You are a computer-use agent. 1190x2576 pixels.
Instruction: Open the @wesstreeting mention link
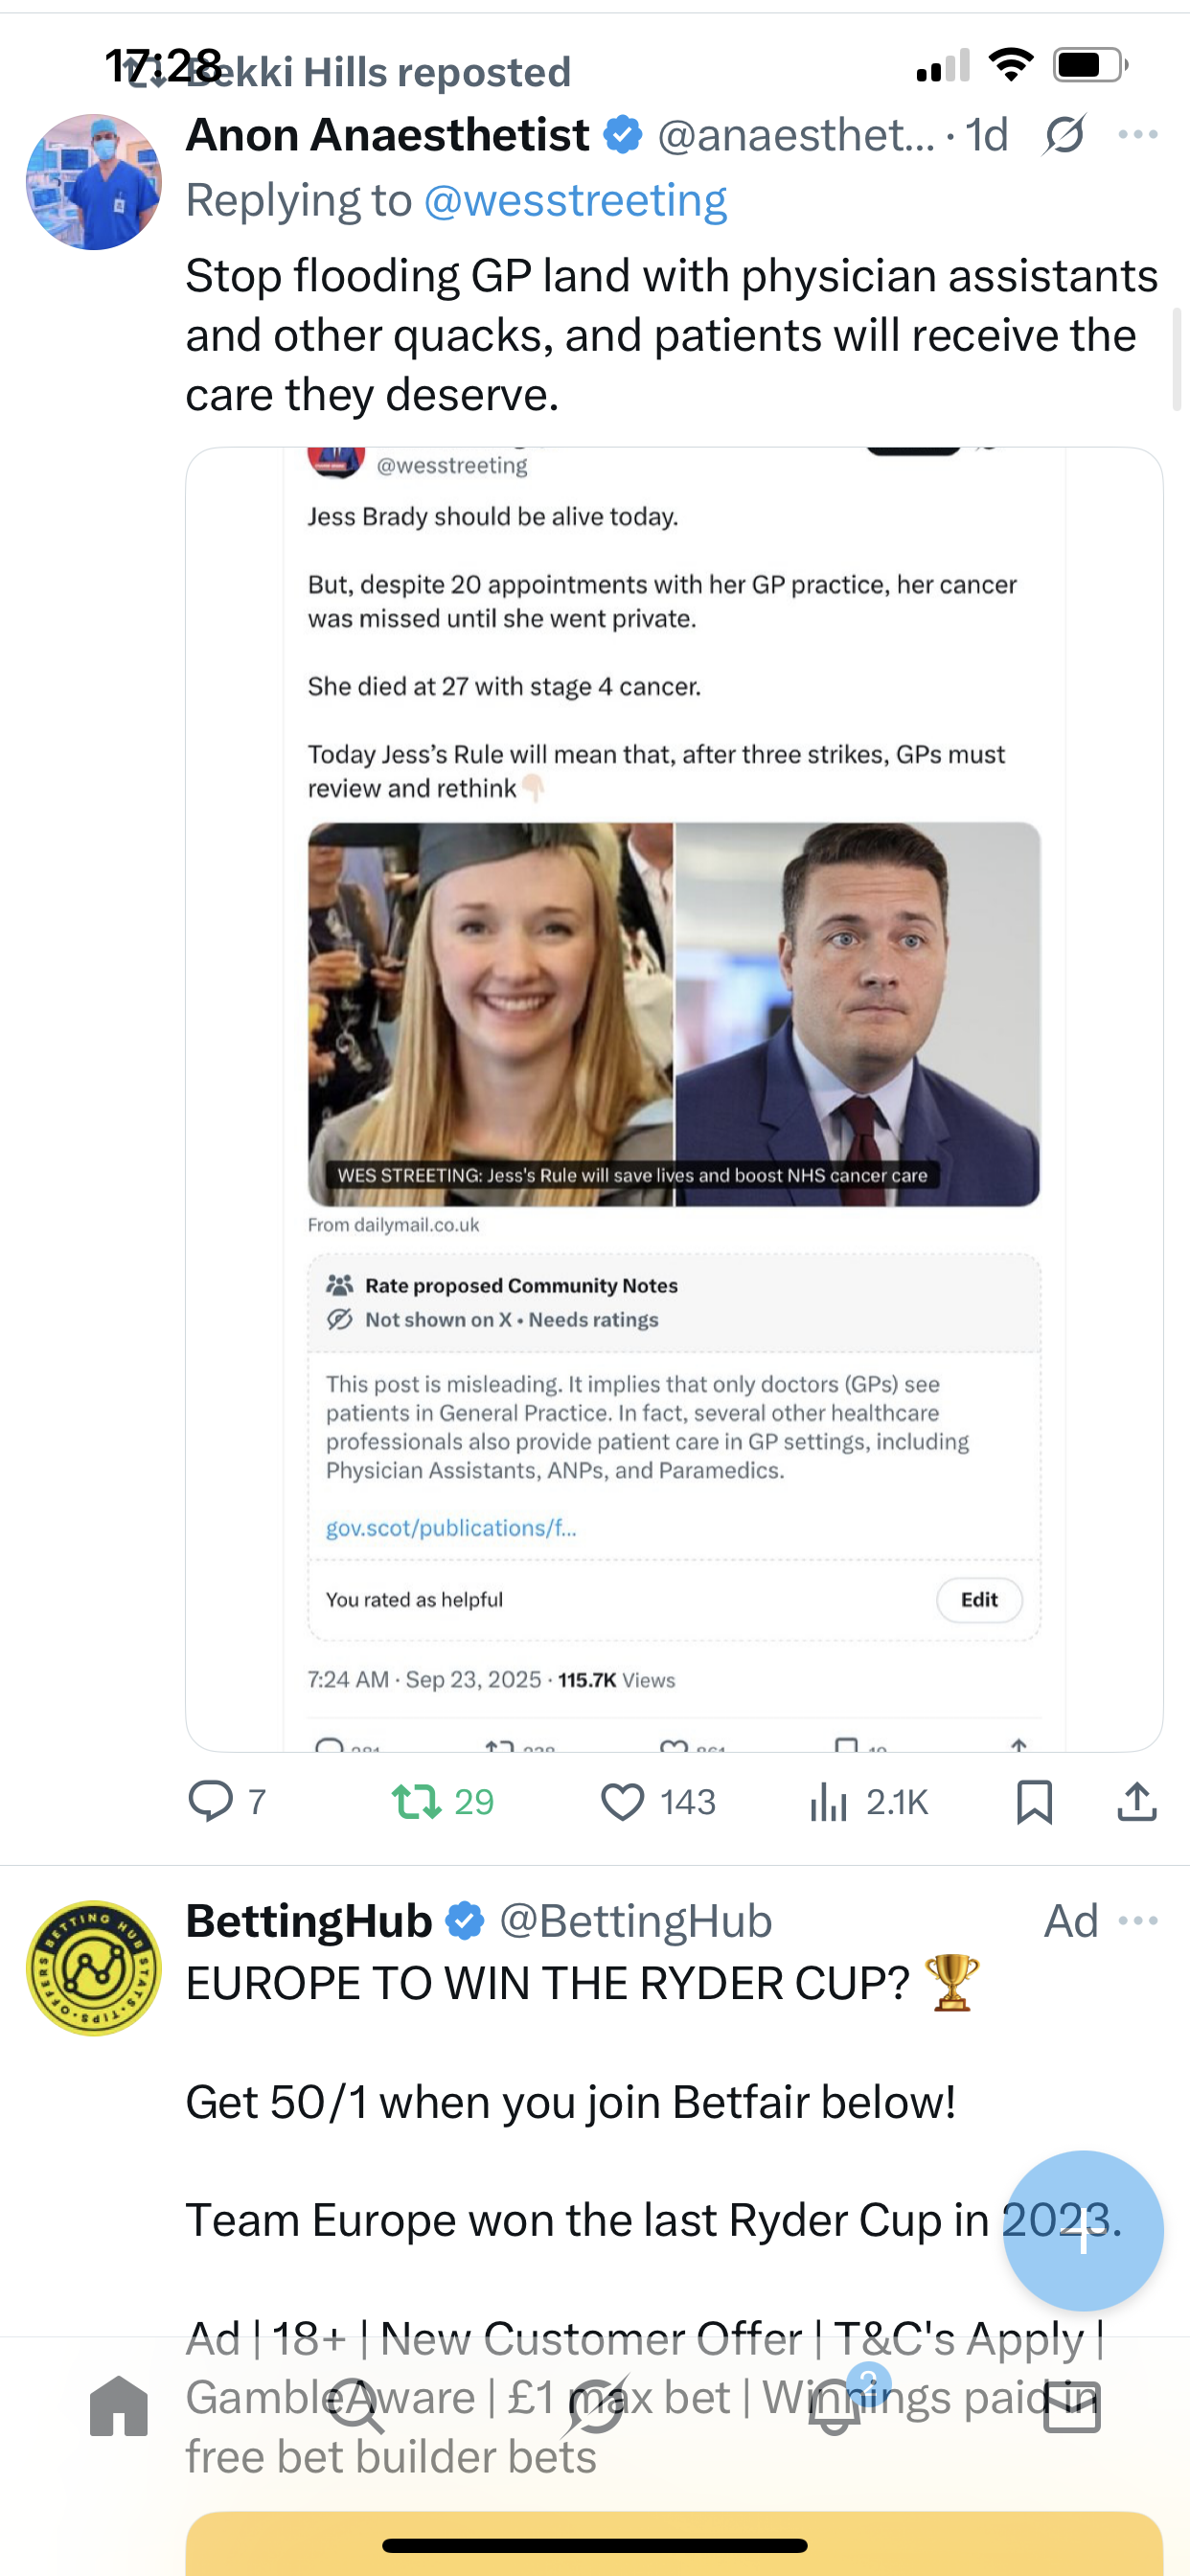[x=575, y=201]
